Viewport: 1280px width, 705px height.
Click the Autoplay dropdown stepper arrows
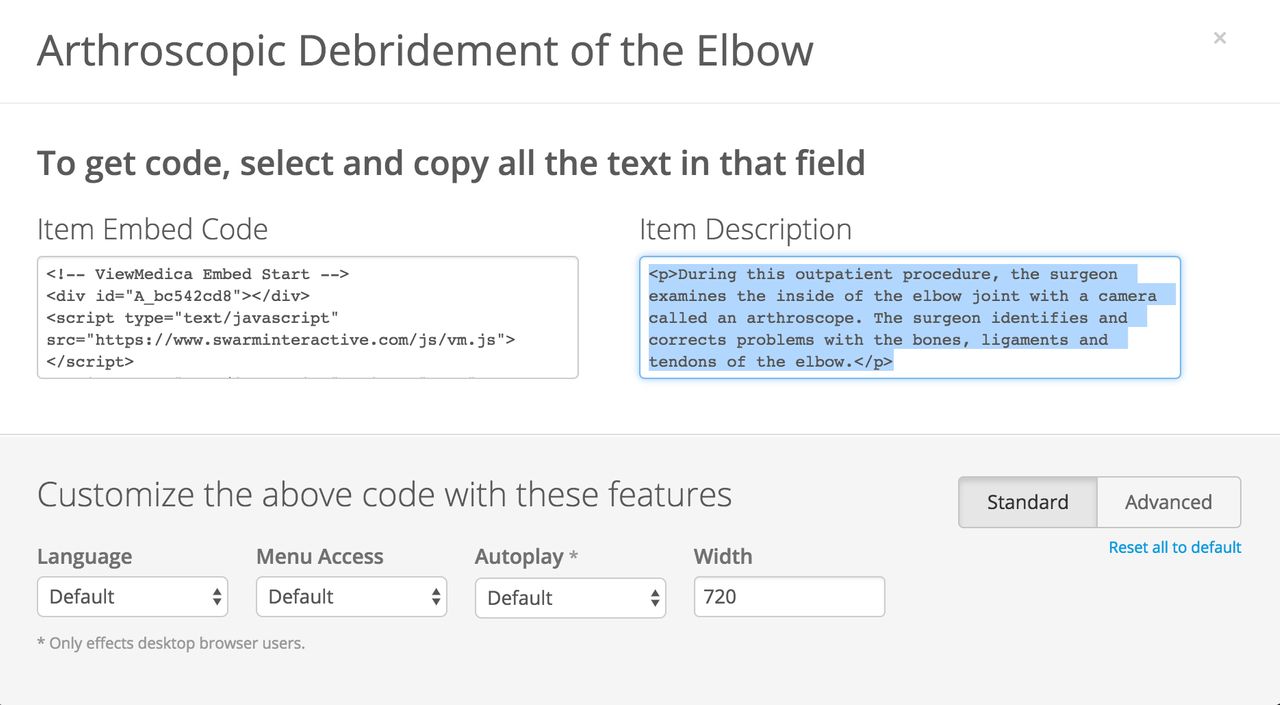654,597
